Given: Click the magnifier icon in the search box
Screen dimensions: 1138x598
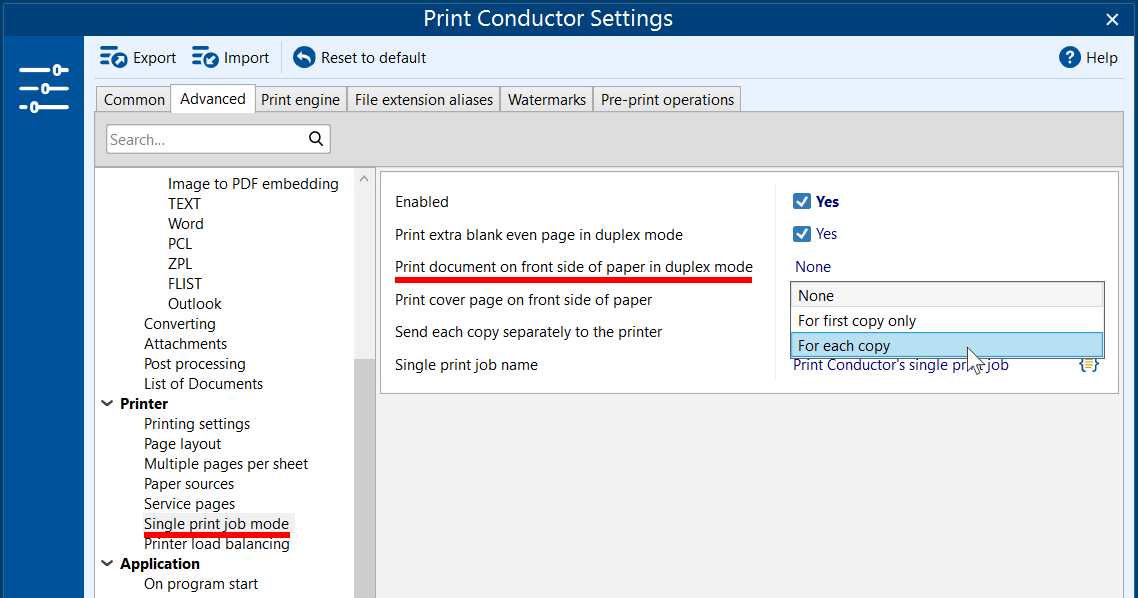Looking at the screenshot, I should [x=316, y=139].
